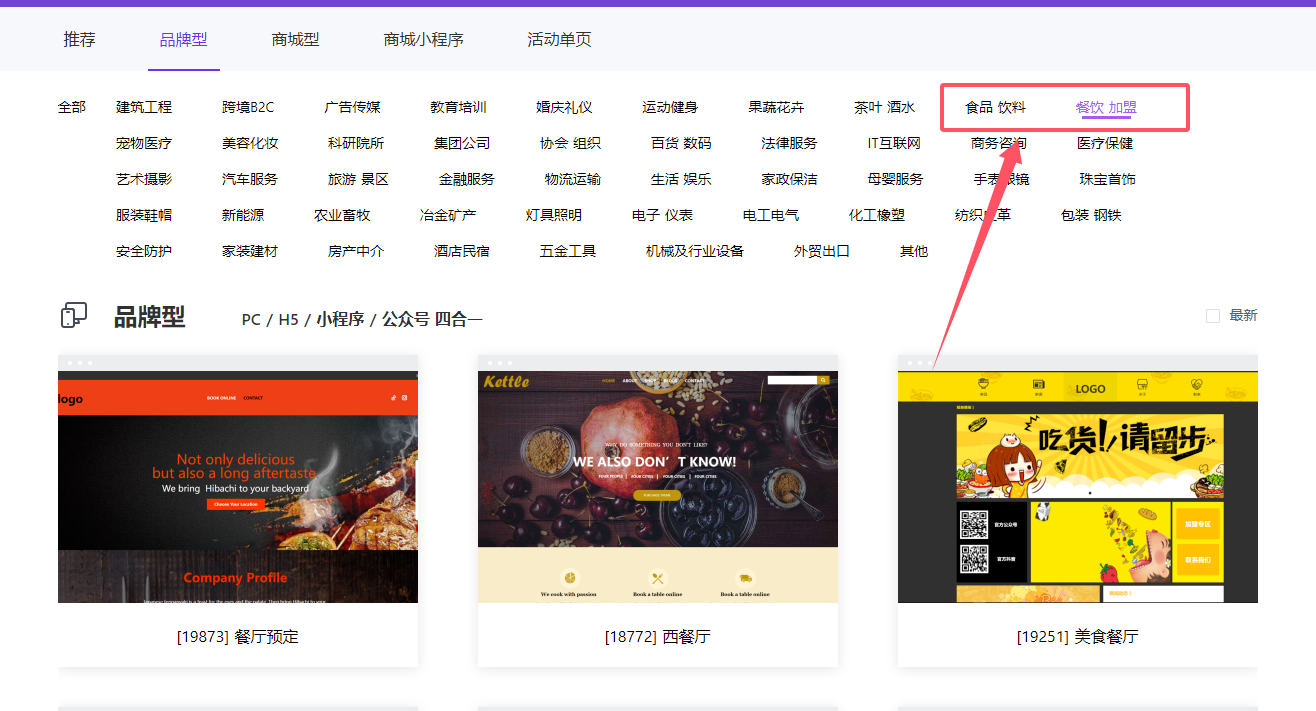Choose the 百货 数码 category

pyautogui.click(x=681, y=143)
